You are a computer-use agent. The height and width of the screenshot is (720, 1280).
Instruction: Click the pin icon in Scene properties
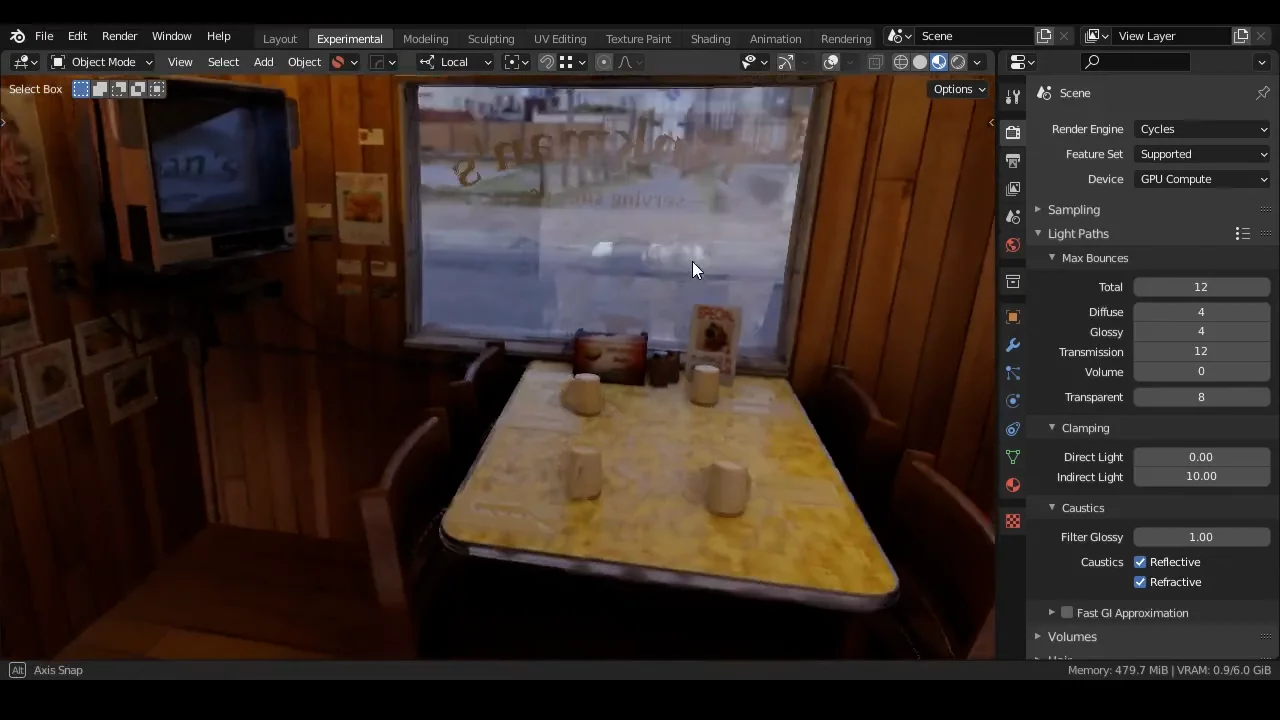point(1263,93)
